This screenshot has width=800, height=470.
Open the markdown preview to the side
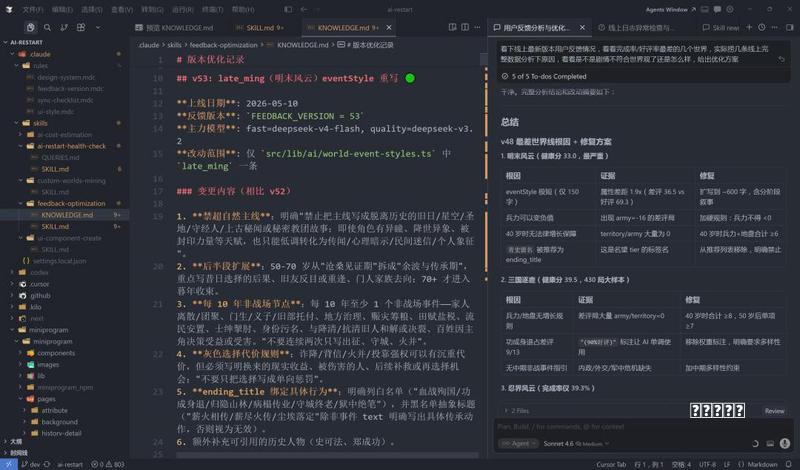452,27
